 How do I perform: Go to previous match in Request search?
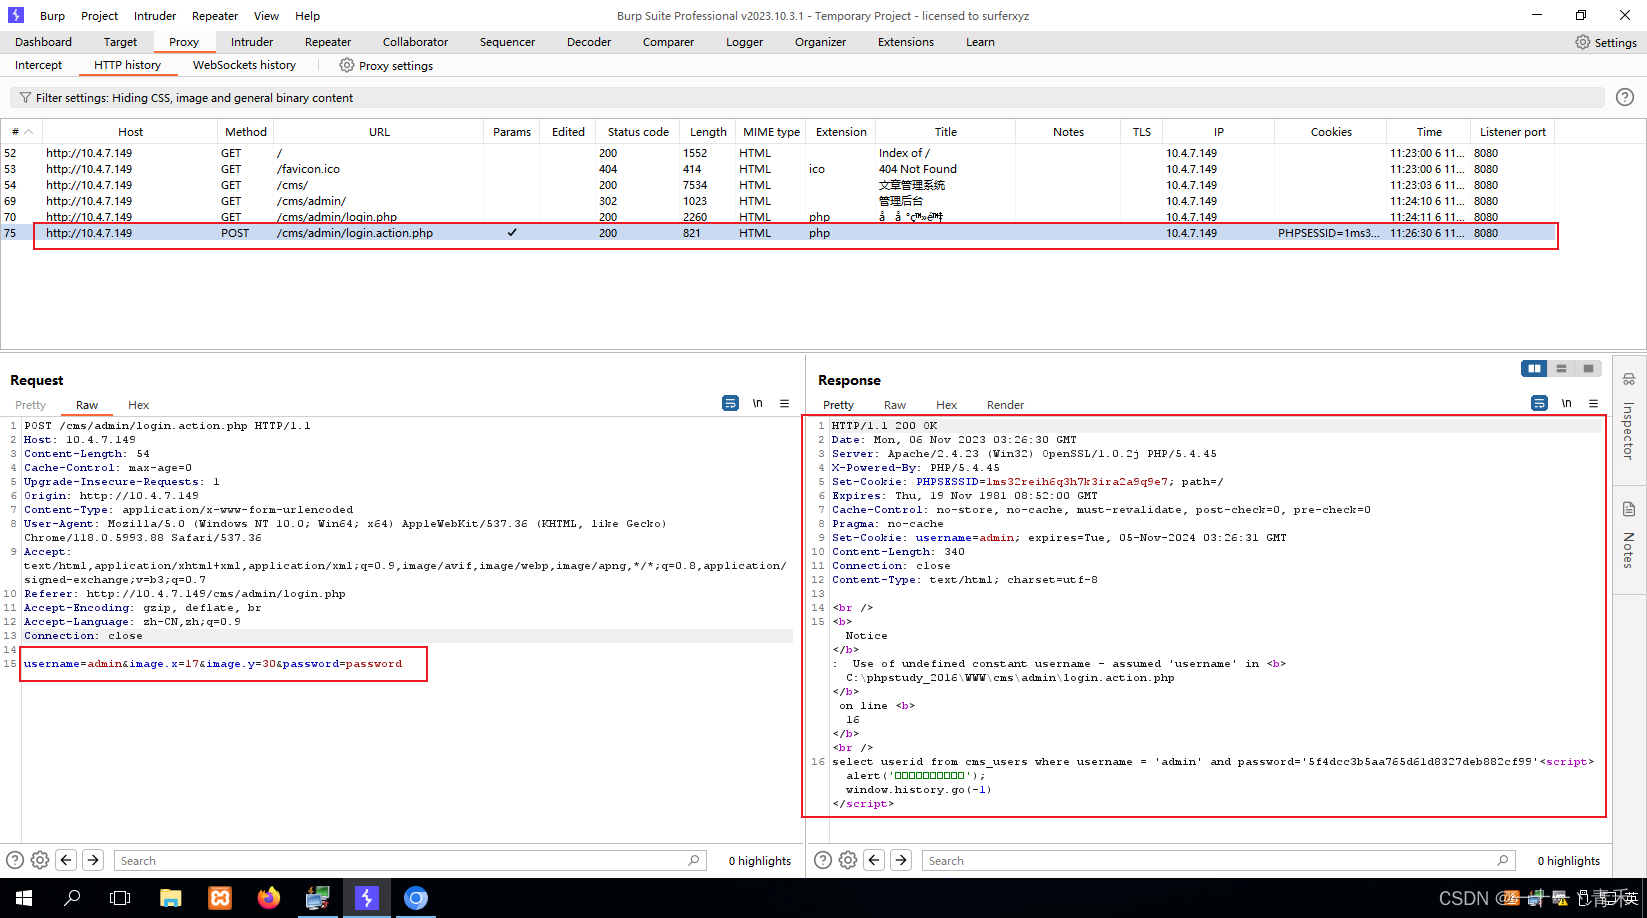click(66, 860)
